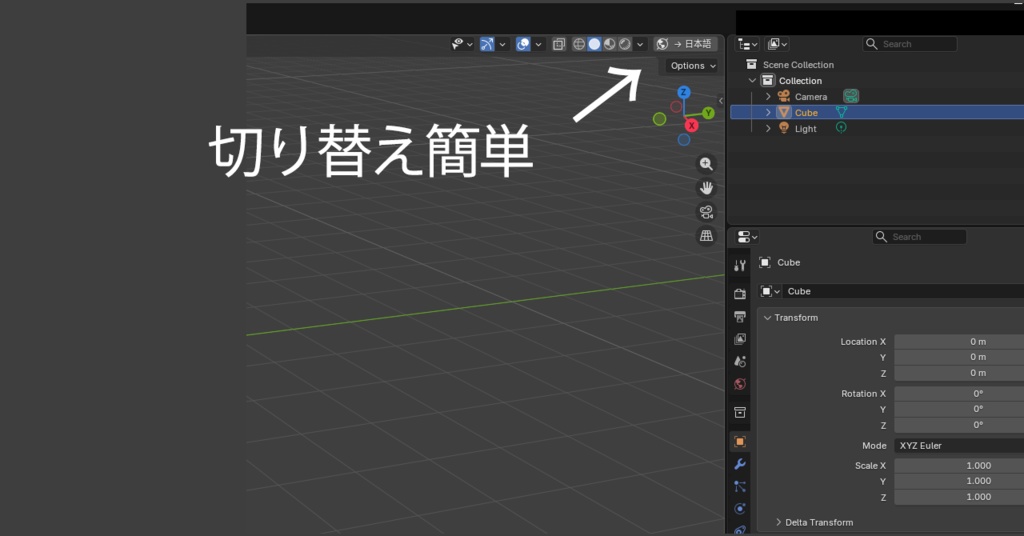
Task: Open the View Layer properties tab
Action: [739, 339]
